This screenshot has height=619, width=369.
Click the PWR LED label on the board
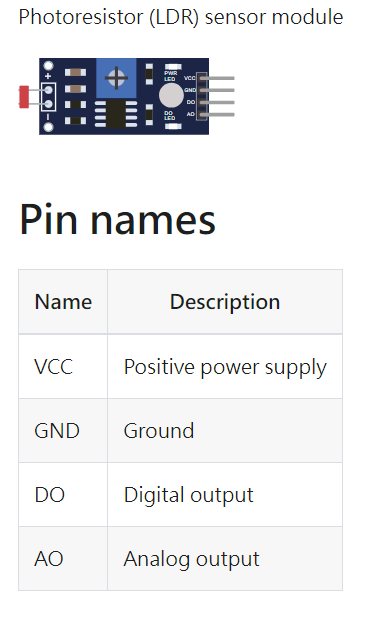(x=170, y=76)
